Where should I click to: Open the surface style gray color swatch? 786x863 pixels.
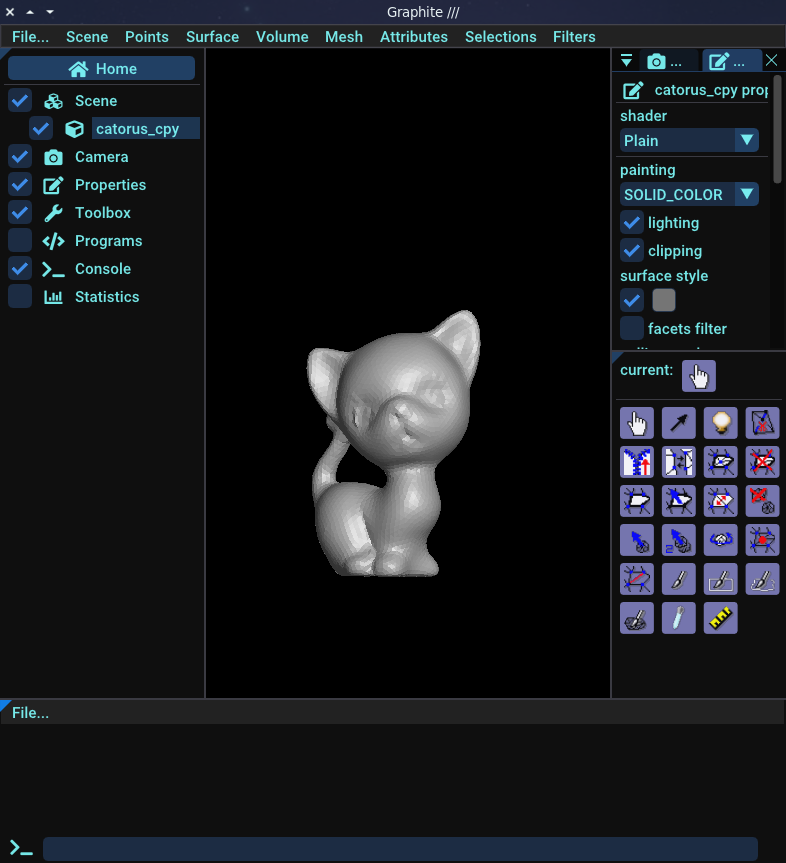point(664,301)
